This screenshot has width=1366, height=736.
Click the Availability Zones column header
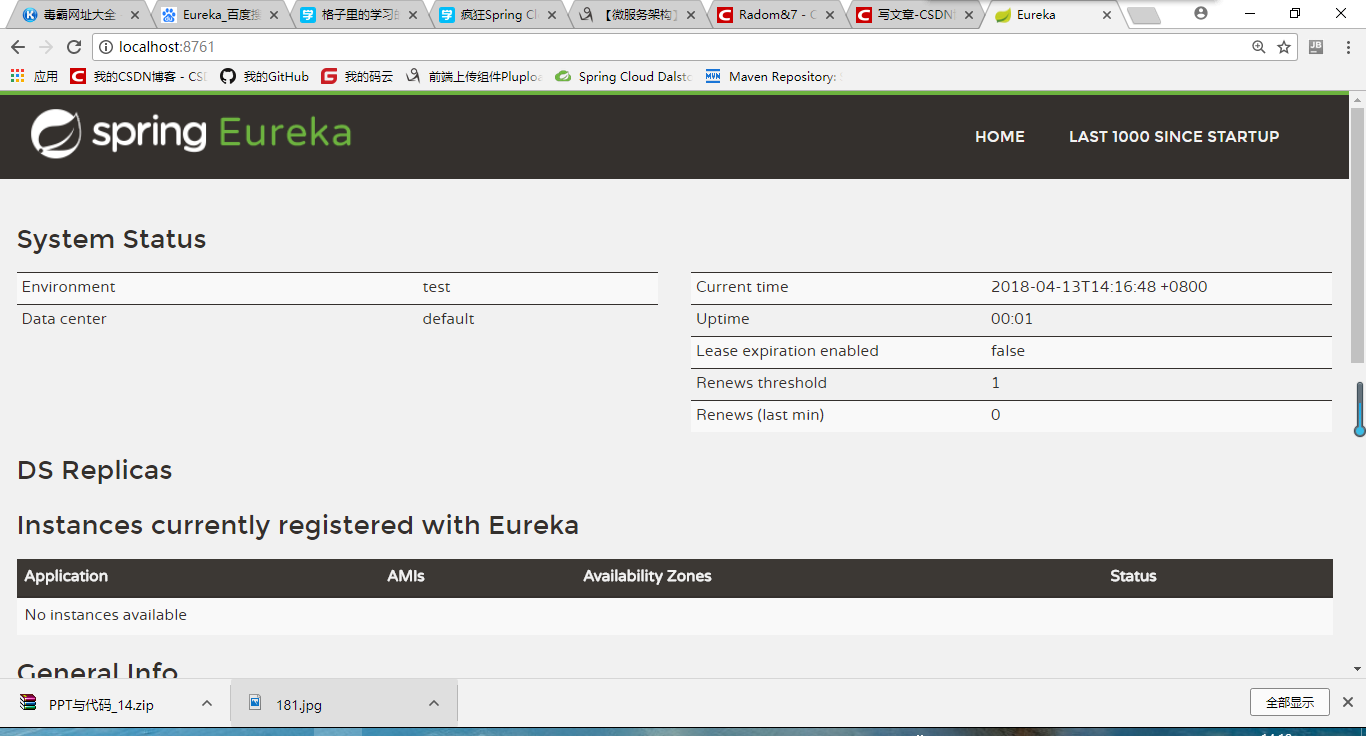647,576
